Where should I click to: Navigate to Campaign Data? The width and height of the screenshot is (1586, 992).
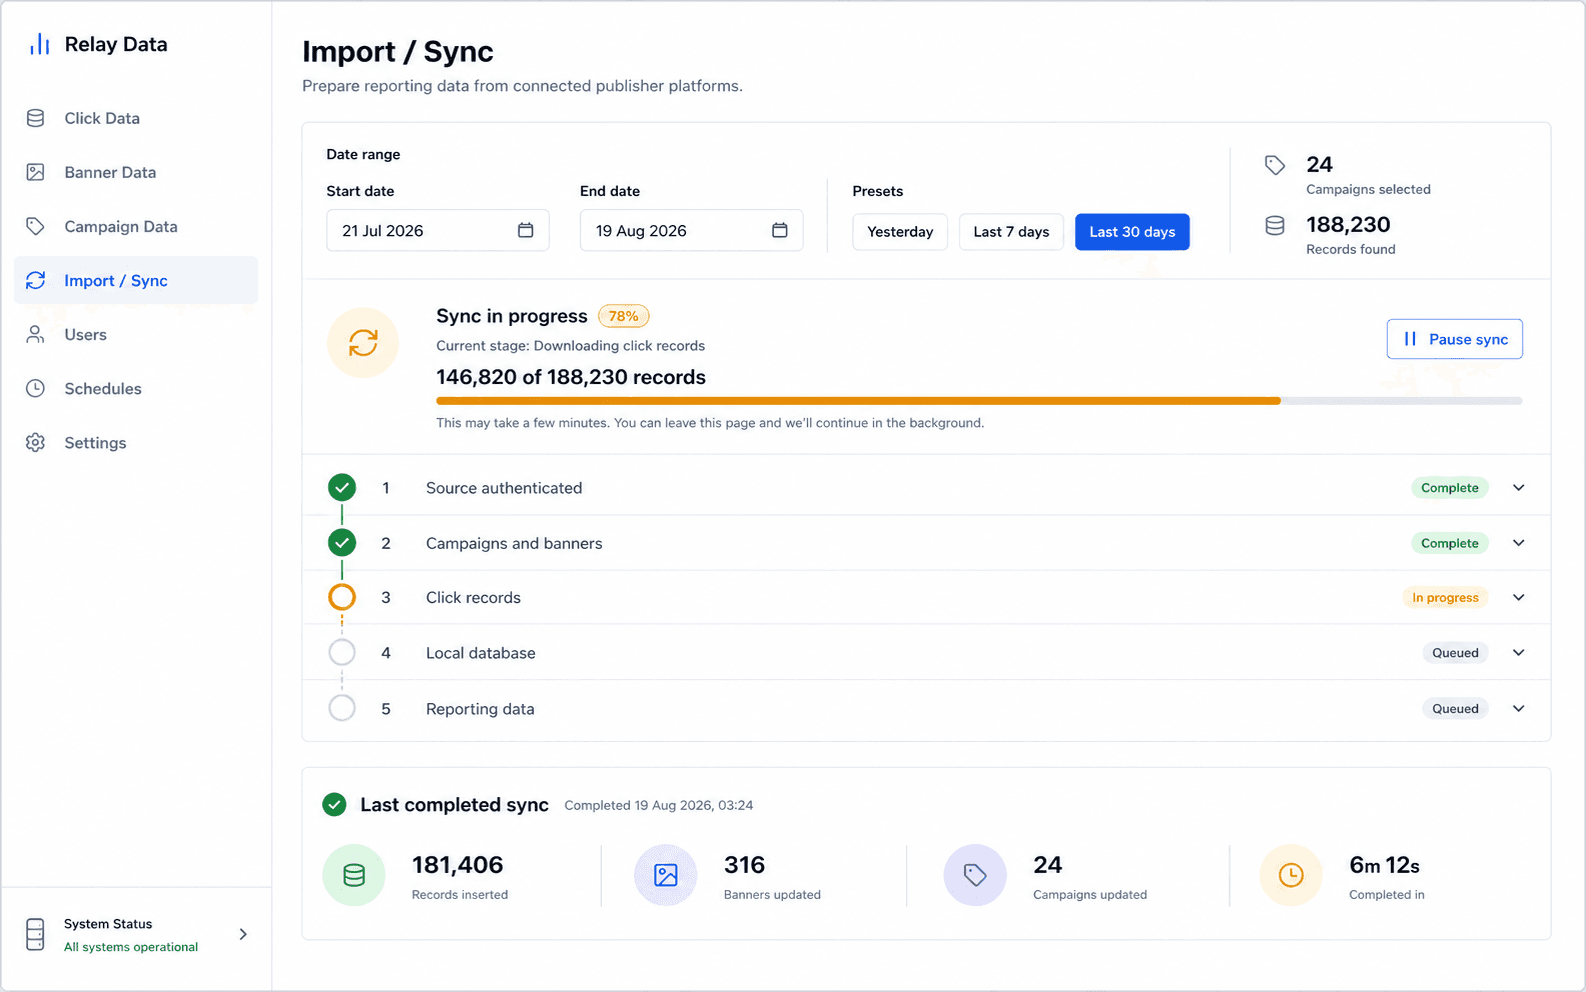136,226
